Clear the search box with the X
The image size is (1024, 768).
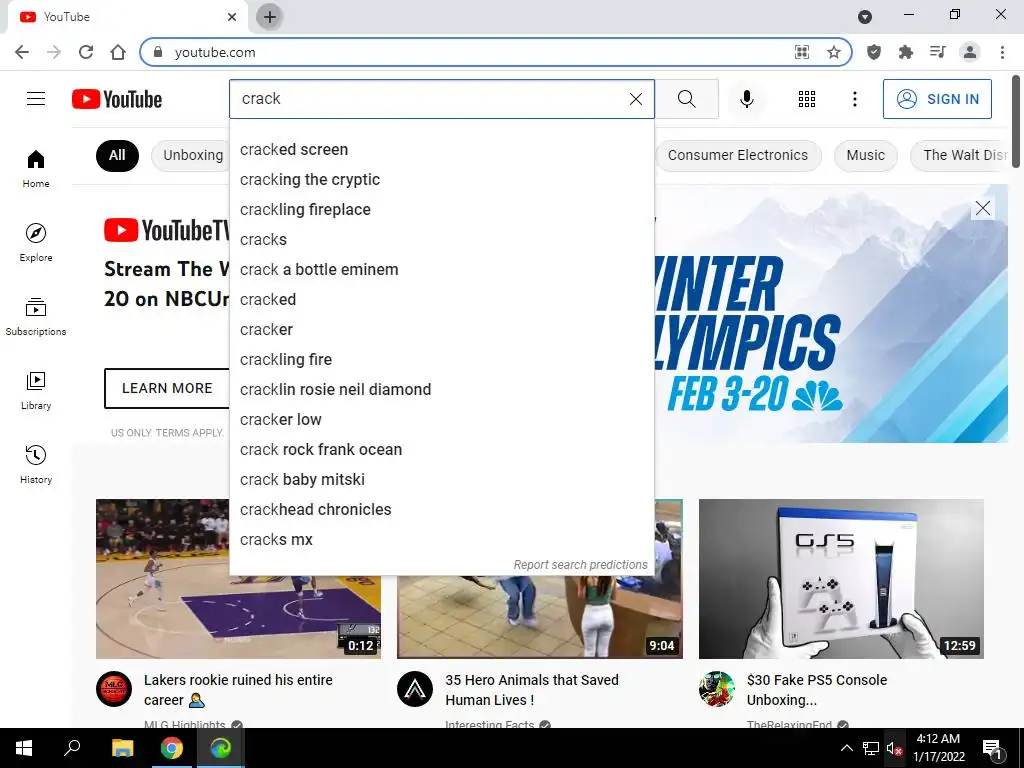(x=635, y=99)
